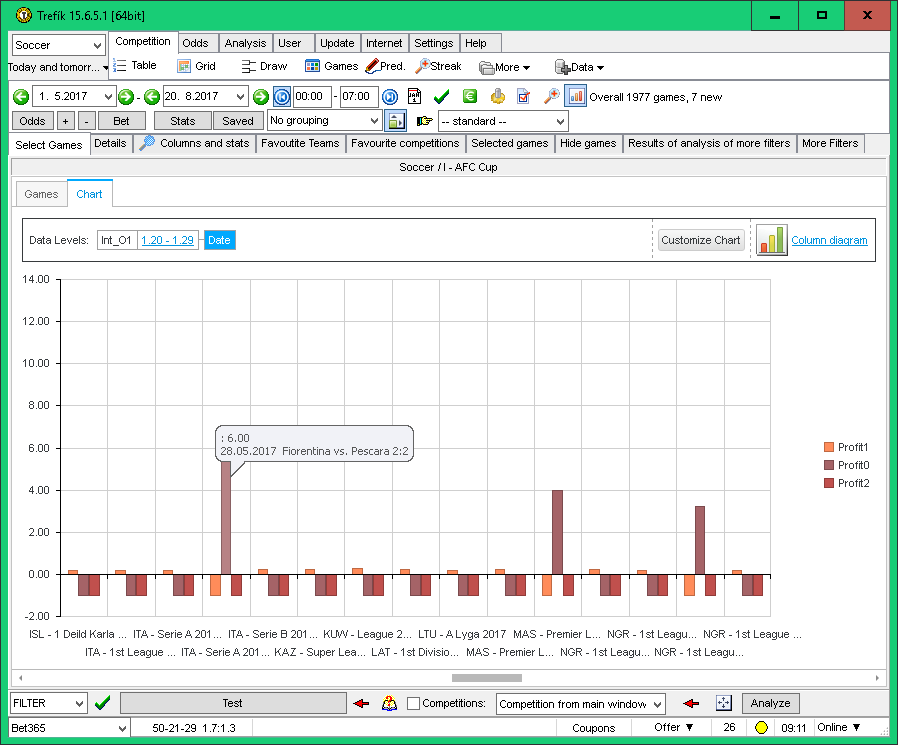Click the green filter checkmark beside FILTER

point(102,703)
